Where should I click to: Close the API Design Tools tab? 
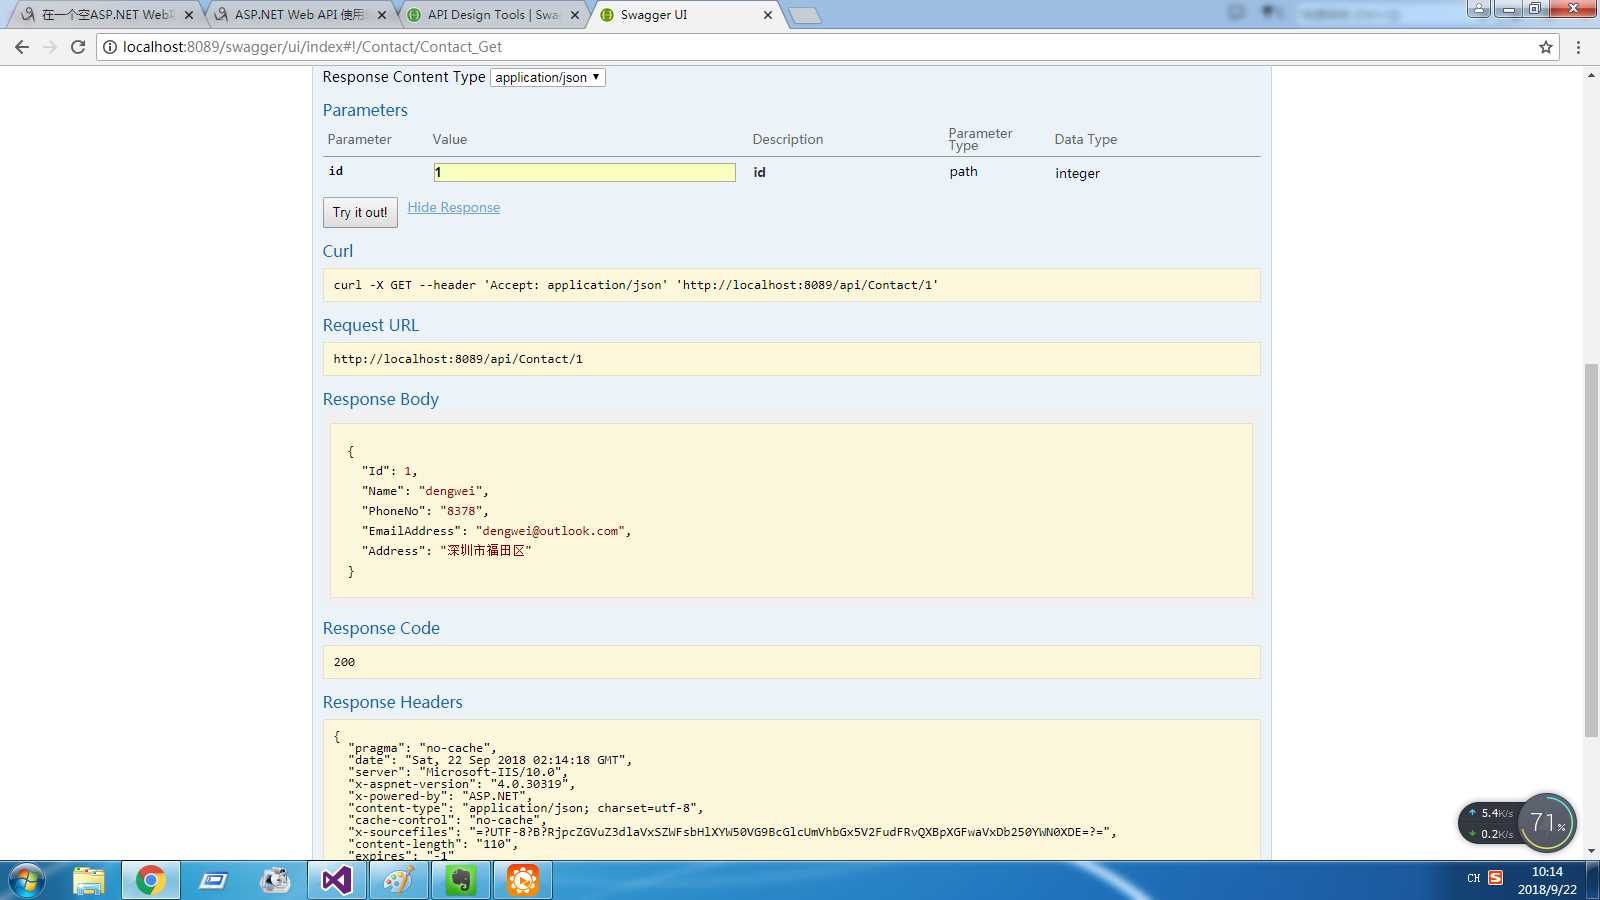tap(575, 15)
